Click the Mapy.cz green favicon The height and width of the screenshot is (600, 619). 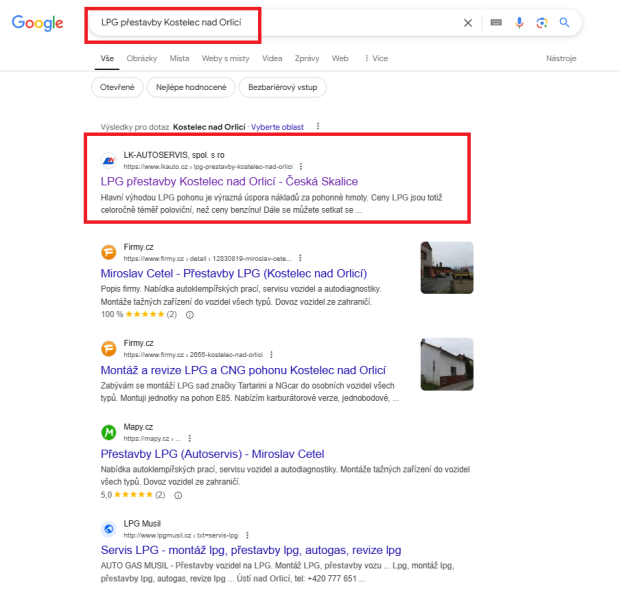(109, 433)
